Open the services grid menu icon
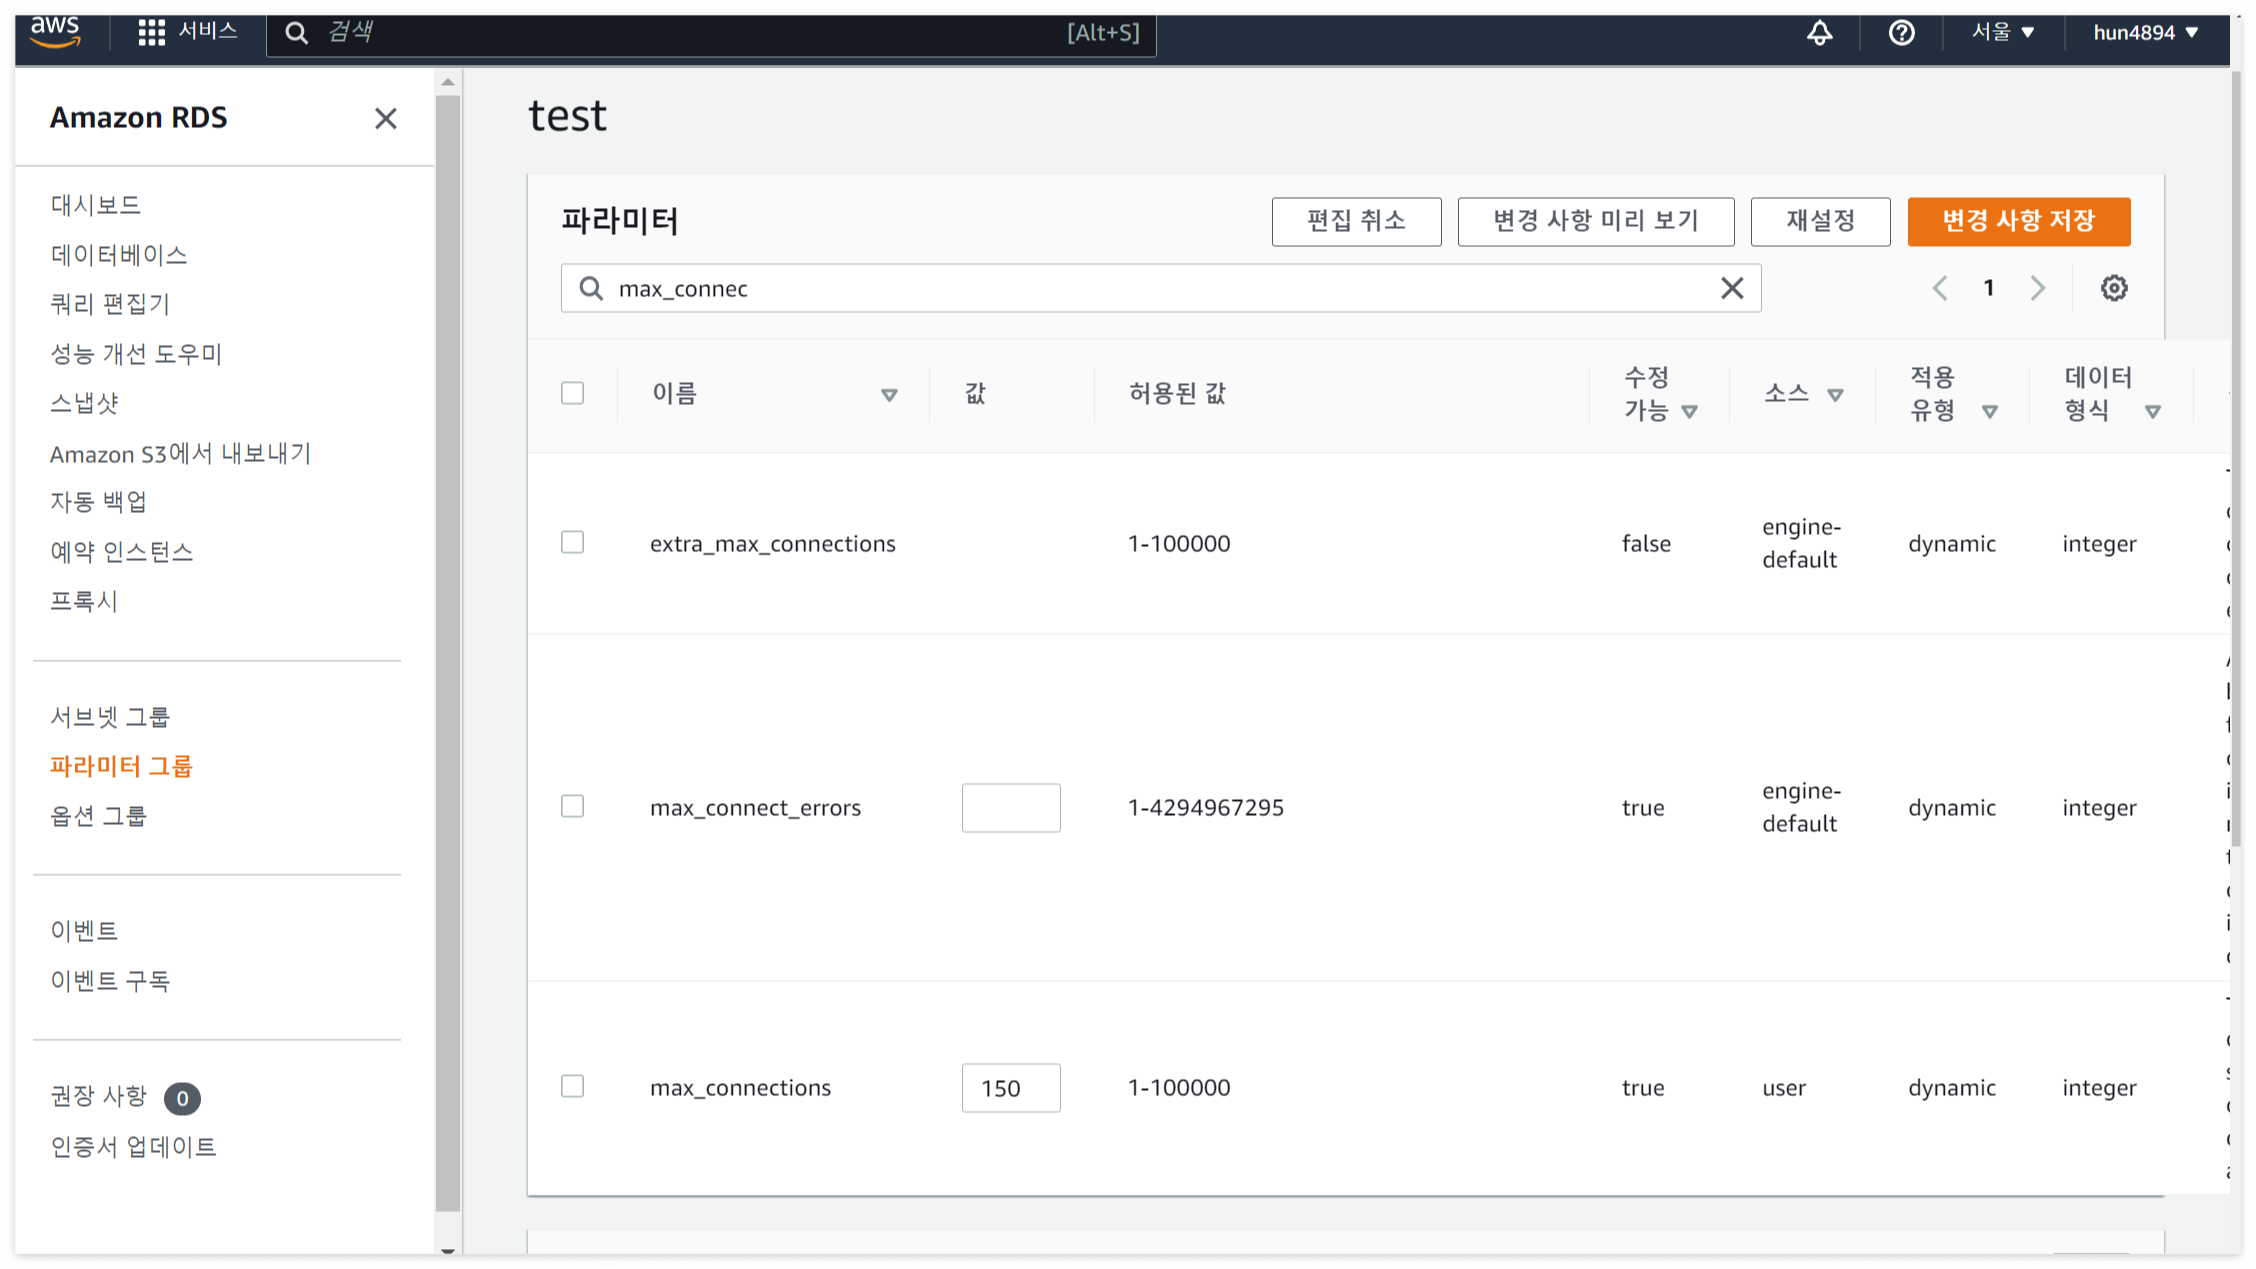The image size is (2256, 1269). (151, 32)
